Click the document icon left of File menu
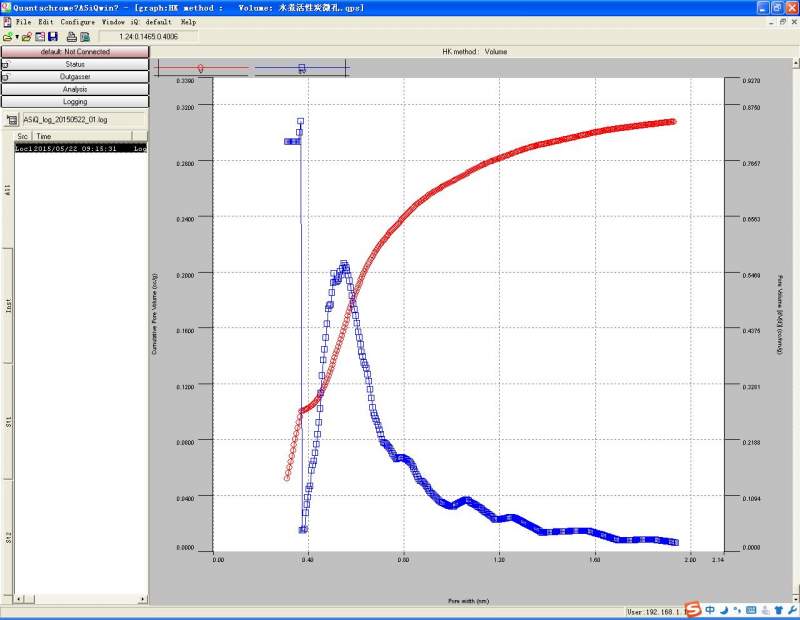This screenshot has height=620, width=800. [x=7, y=22]
